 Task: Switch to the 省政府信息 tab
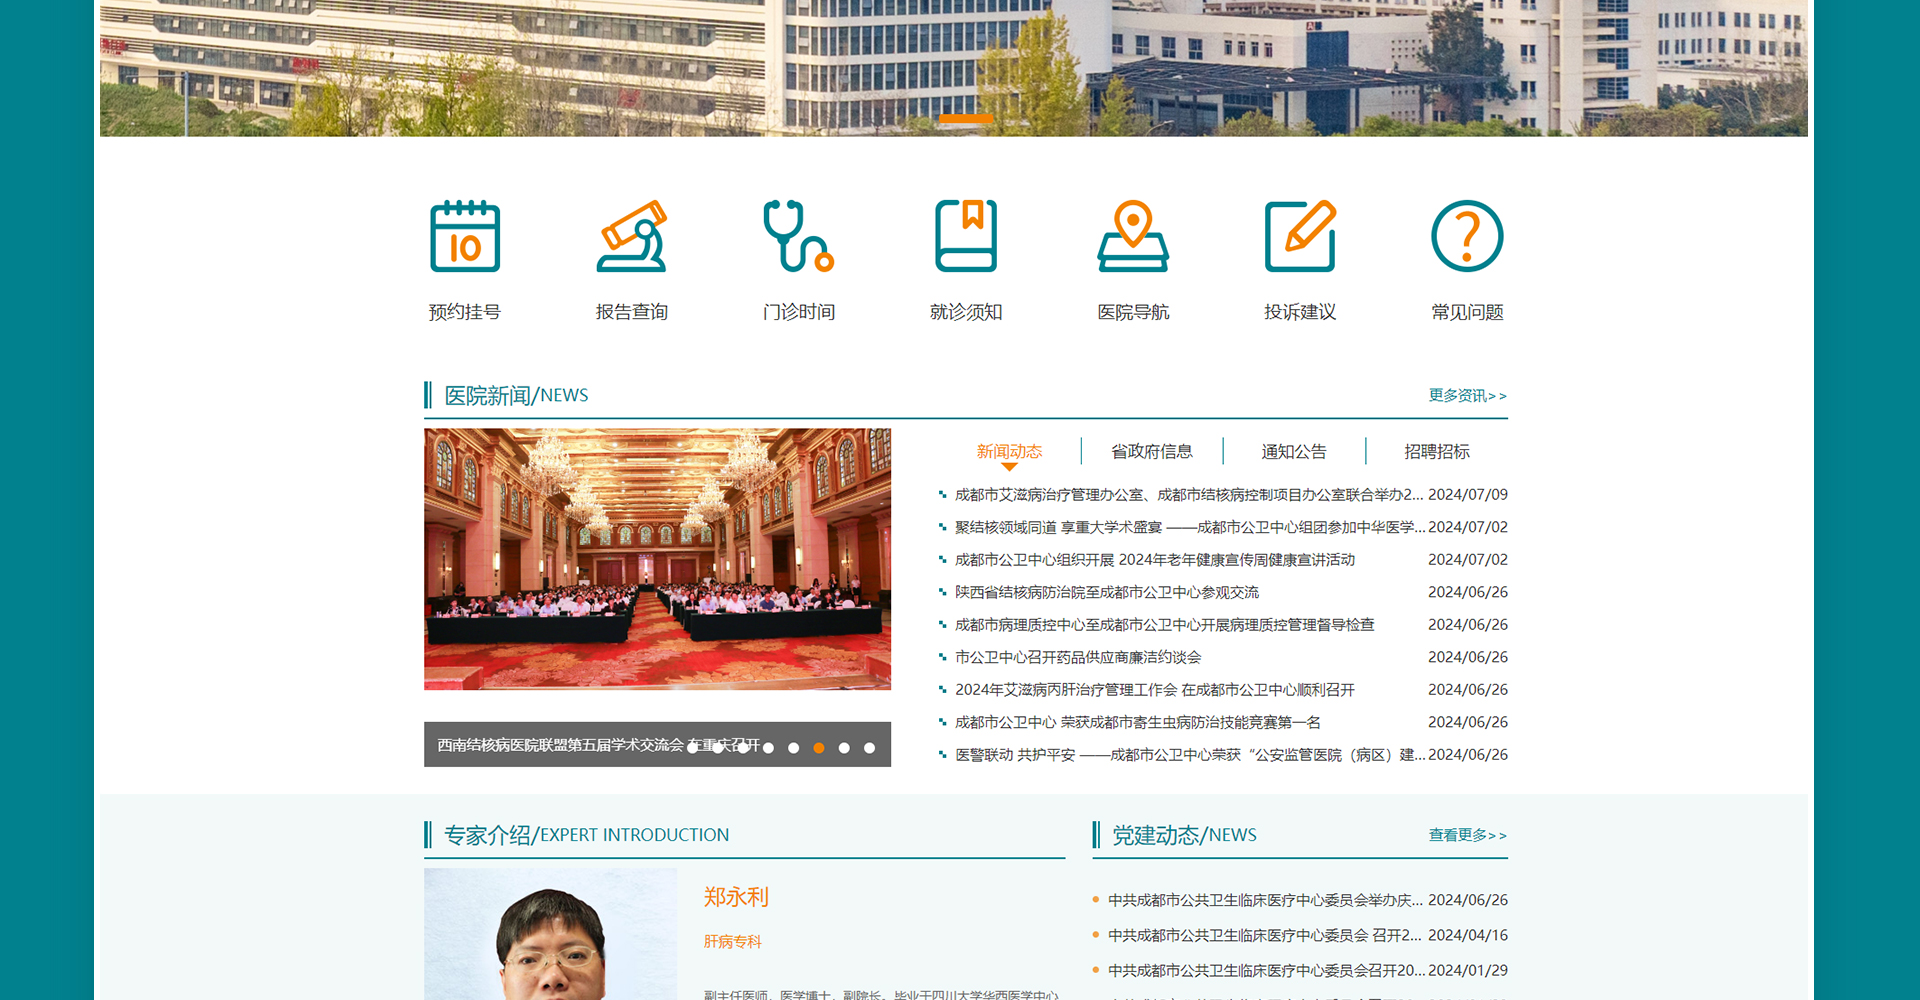(1151, 452)
